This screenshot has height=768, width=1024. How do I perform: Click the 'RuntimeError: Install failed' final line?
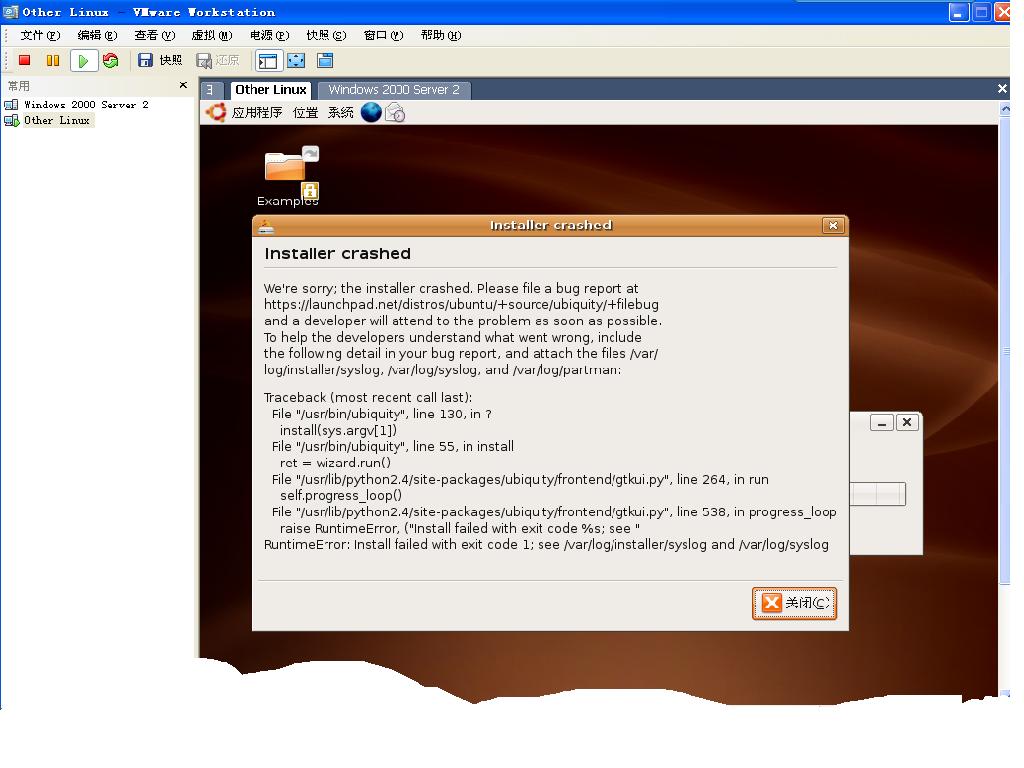pos(546,545)
